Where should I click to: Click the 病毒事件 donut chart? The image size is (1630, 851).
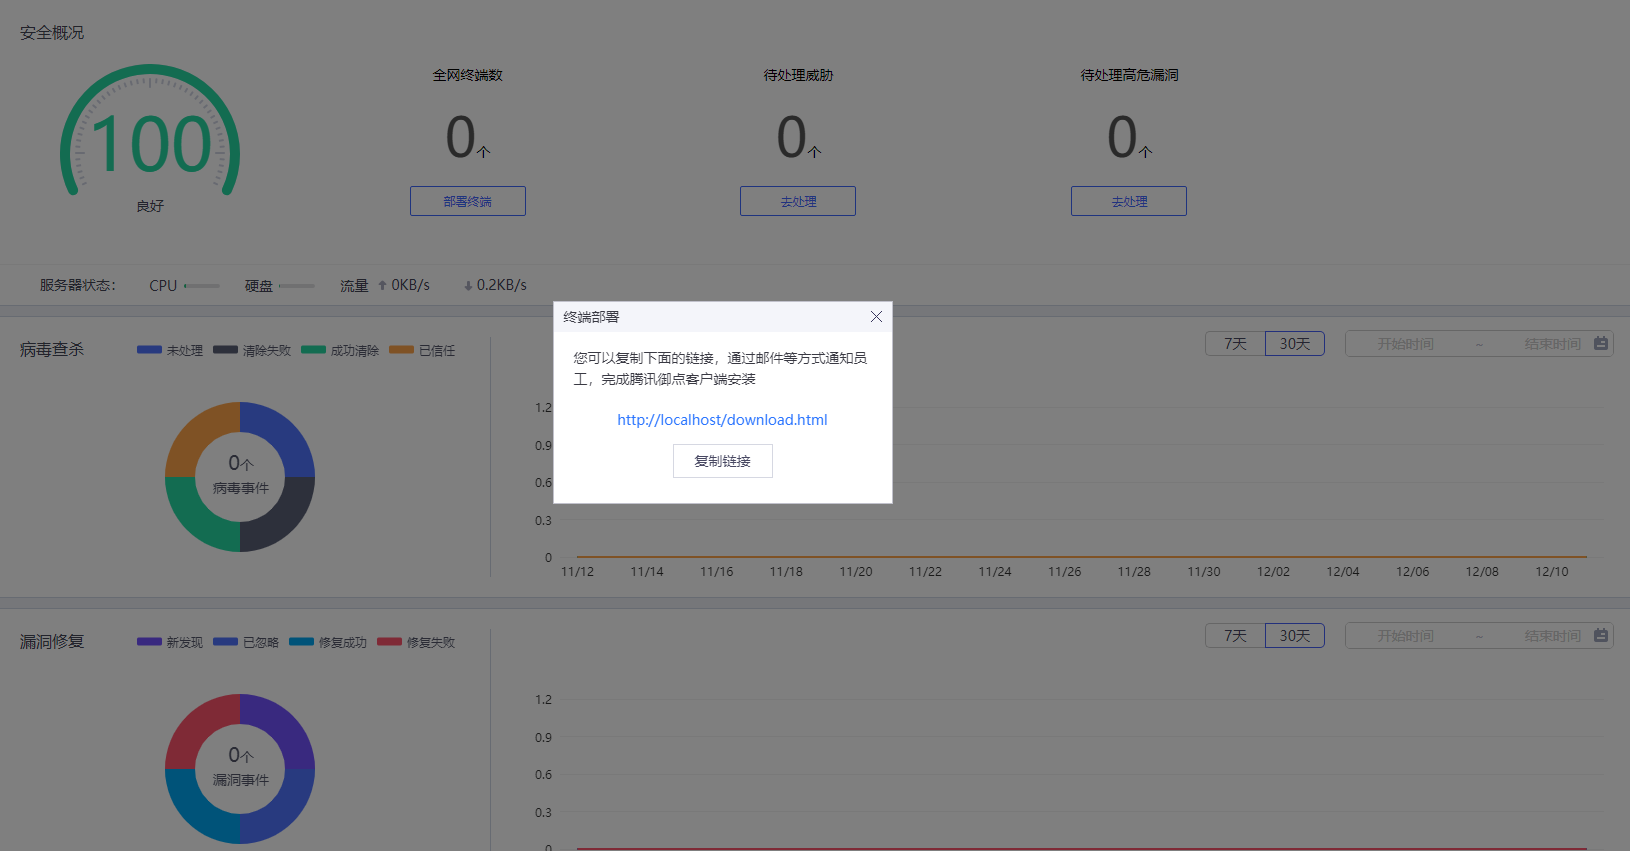click(x=240, y=477)
